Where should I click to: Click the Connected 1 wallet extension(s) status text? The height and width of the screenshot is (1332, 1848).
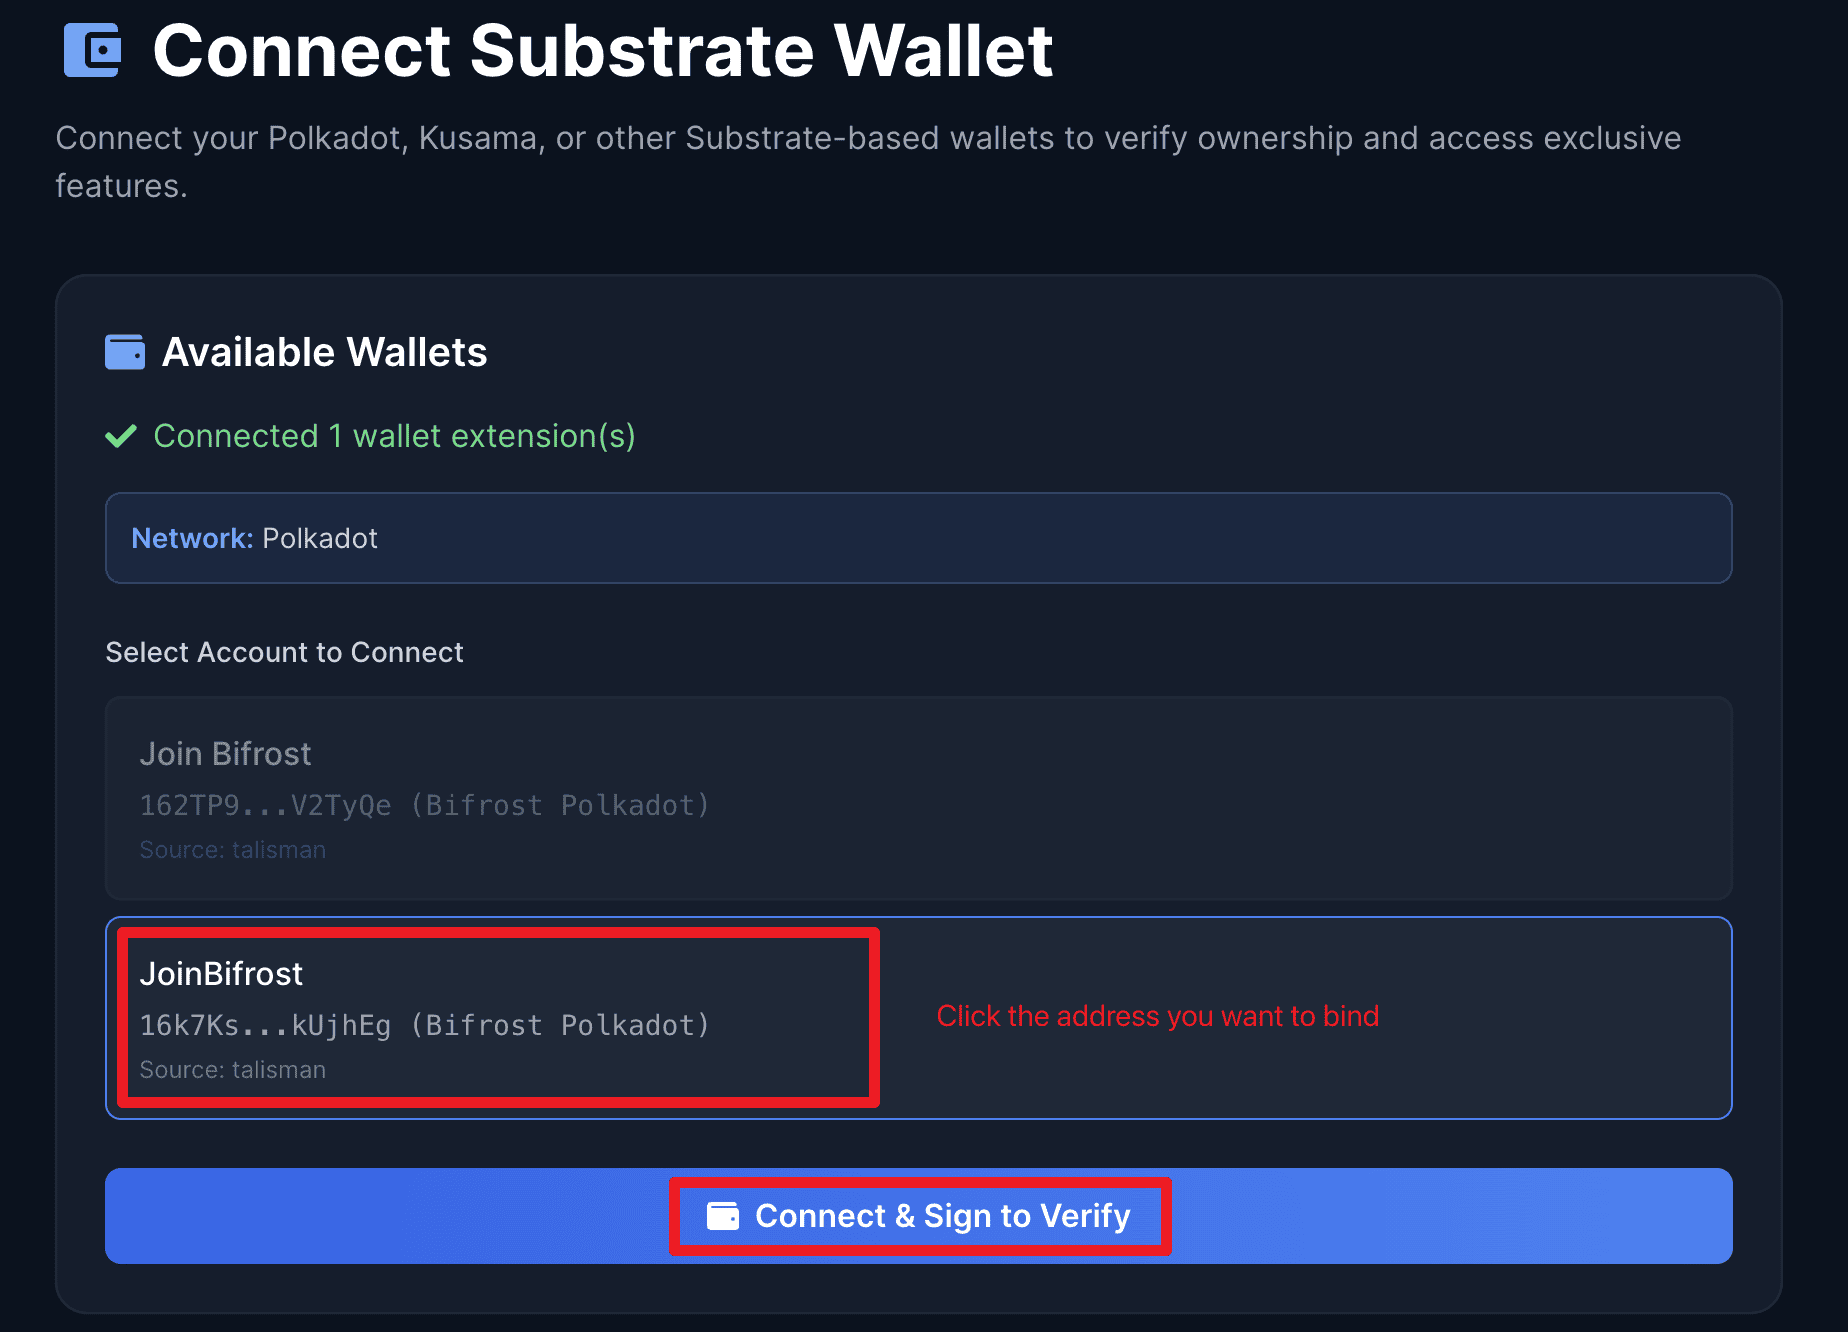394,436
